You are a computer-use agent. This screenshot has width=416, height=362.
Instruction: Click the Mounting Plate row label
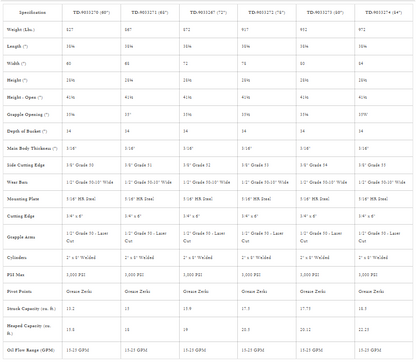[x=23, y=199]
